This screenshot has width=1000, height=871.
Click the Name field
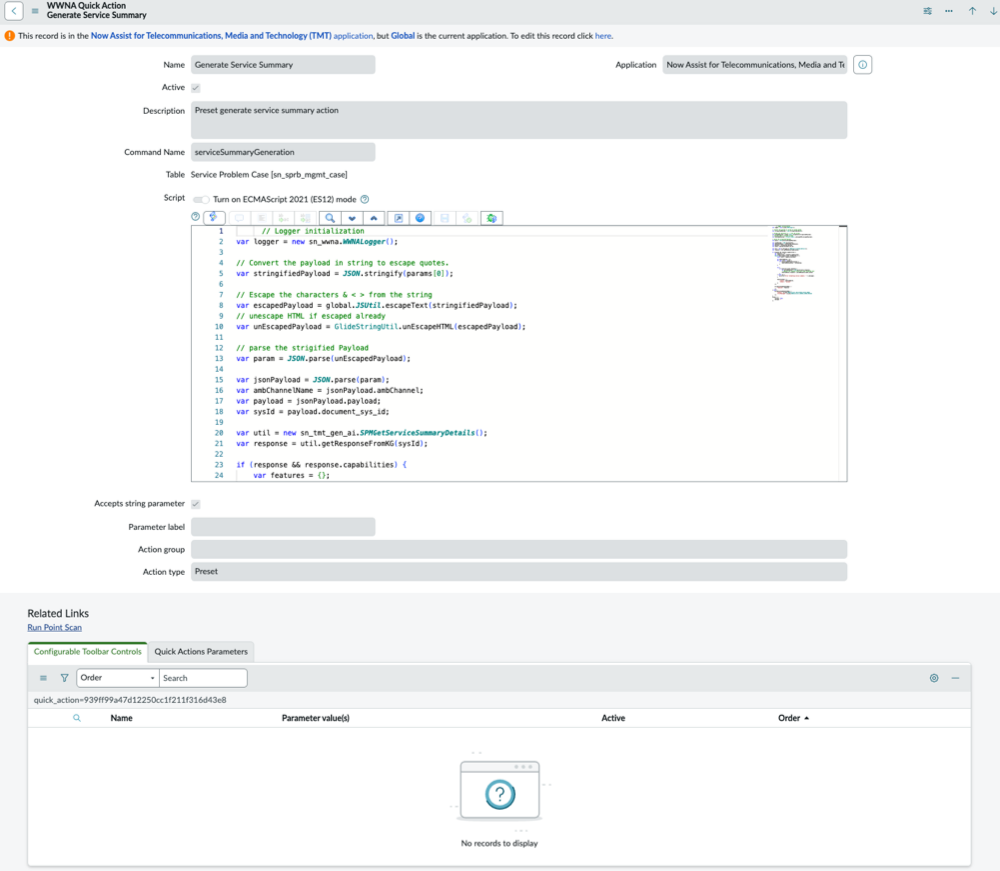click(283, 64)
